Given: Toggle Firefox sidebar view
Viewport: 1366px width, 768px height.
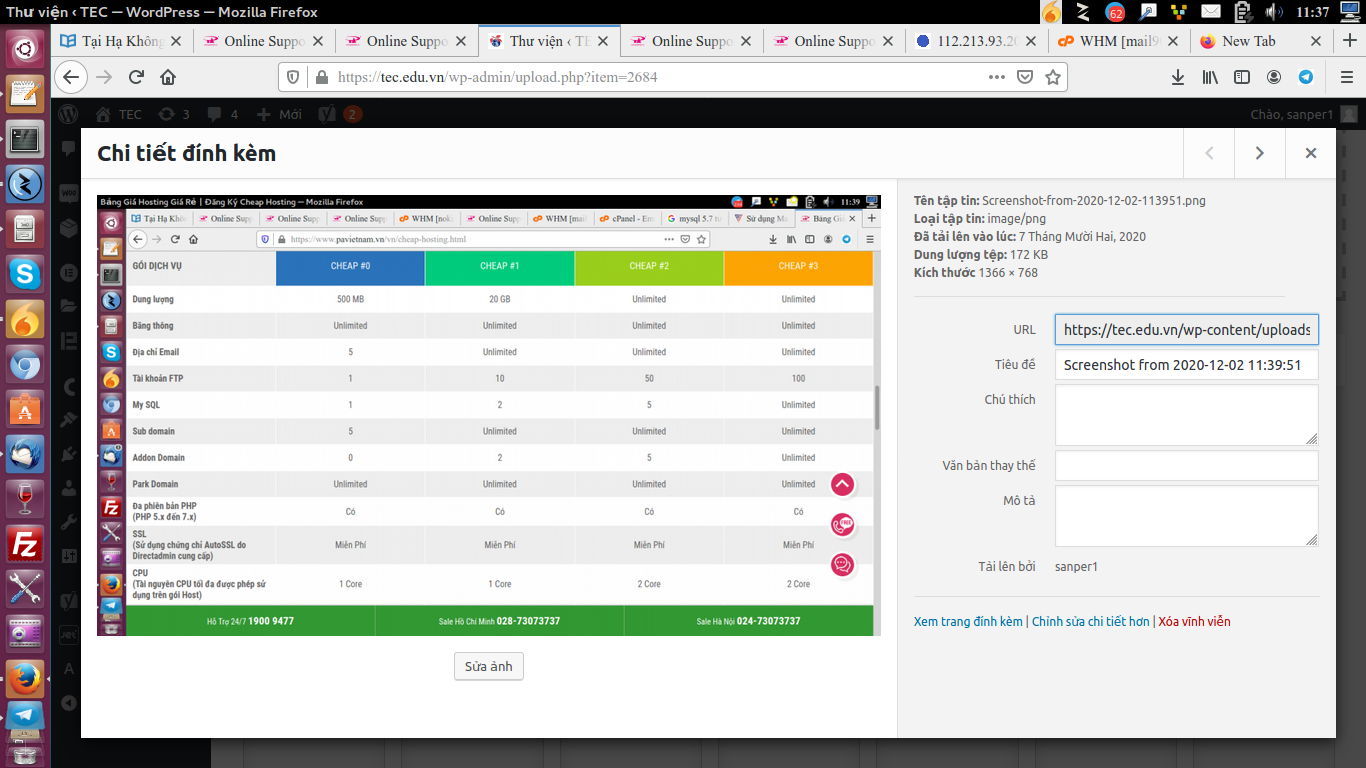Looking at the screenshot, I should (x=1242, y=77).
